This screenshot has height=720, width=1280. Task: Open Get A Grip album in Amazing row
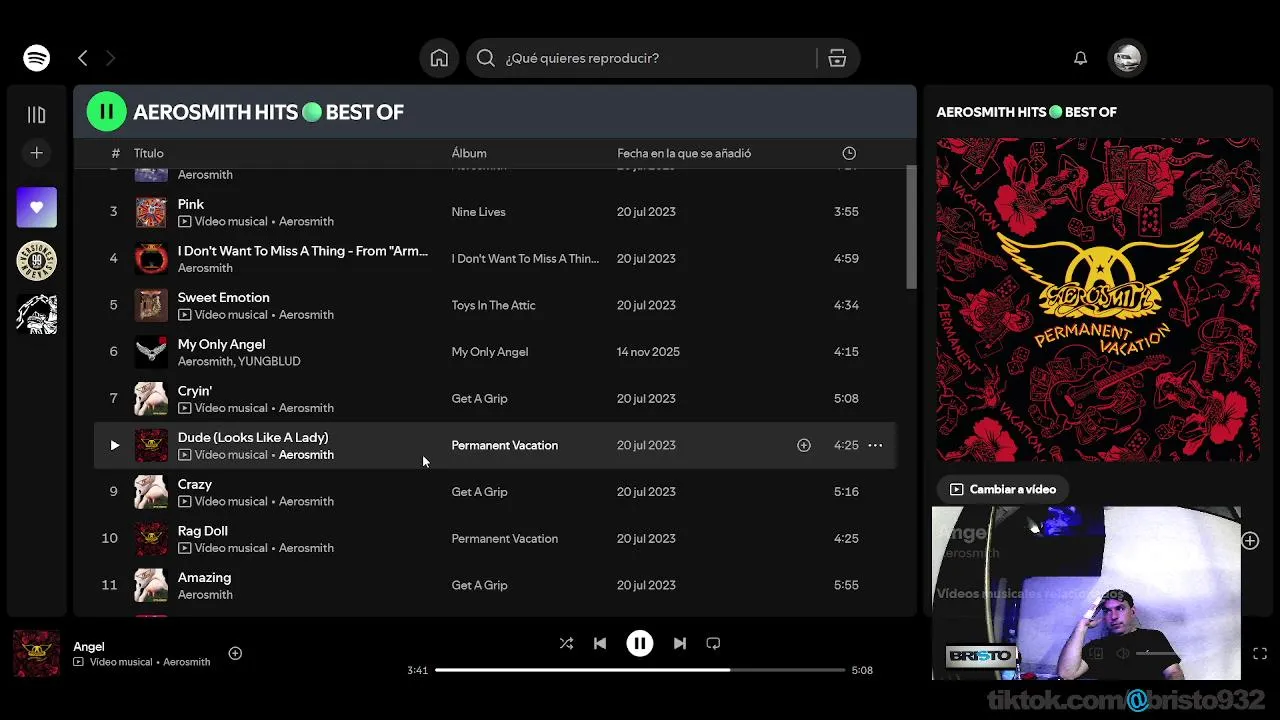tap(479, 585)
